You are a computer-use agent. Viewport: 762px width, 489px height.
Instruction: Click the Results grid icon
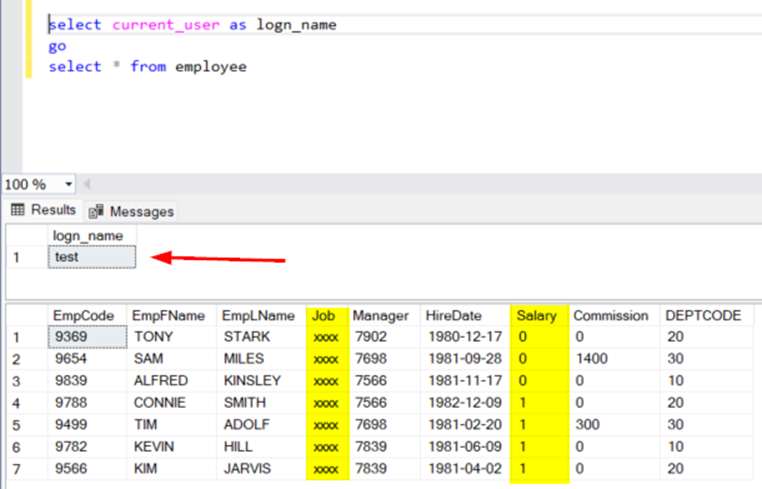[x=17, y=210]
